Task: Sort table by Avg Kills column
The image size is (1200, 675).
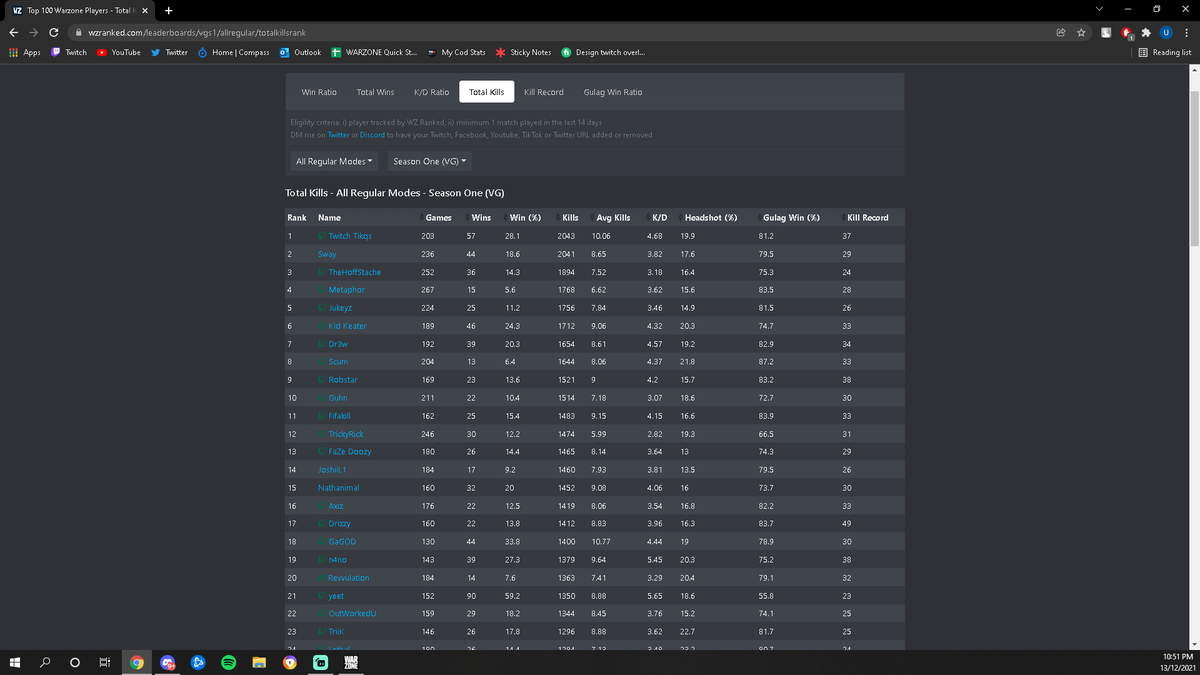Action: click(x=613, y=218)
